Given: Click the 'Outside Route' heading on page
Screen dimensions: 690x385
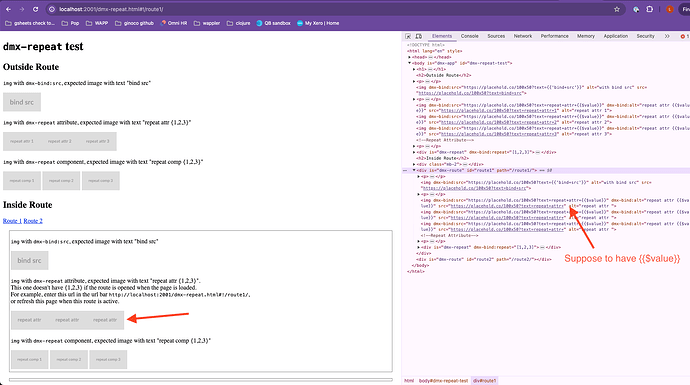Looking at the screenshot, I should (31, 67).
